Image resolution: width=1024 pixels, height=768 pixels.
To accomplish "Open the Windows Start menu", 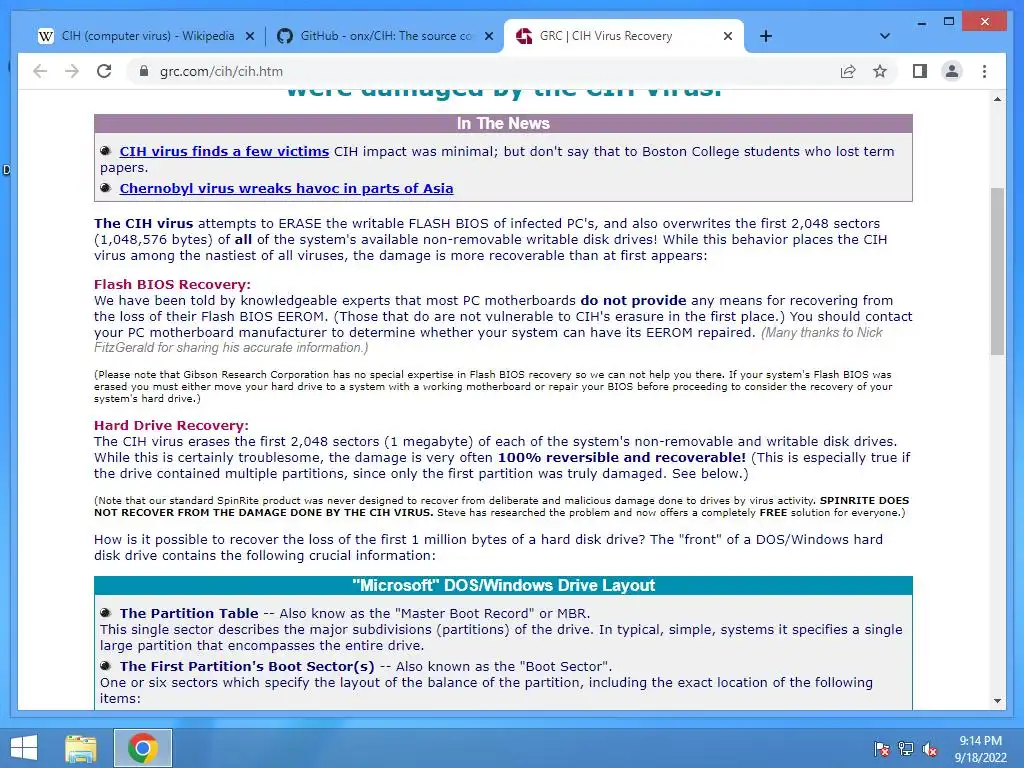I will (24, 748).
